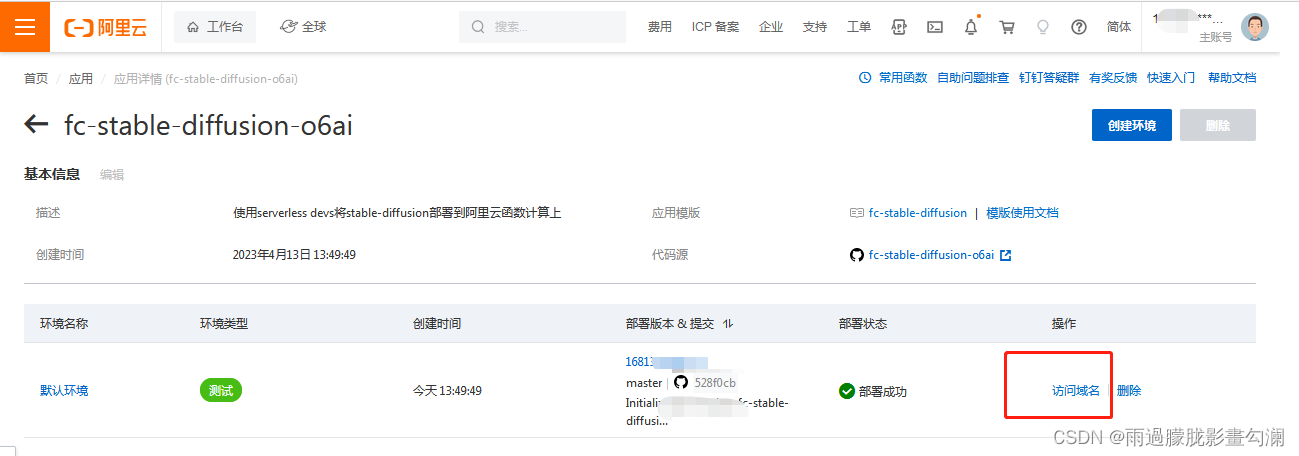Open 快速入门 link
The image size is (1299, 456).
[x=1171, y=78]
